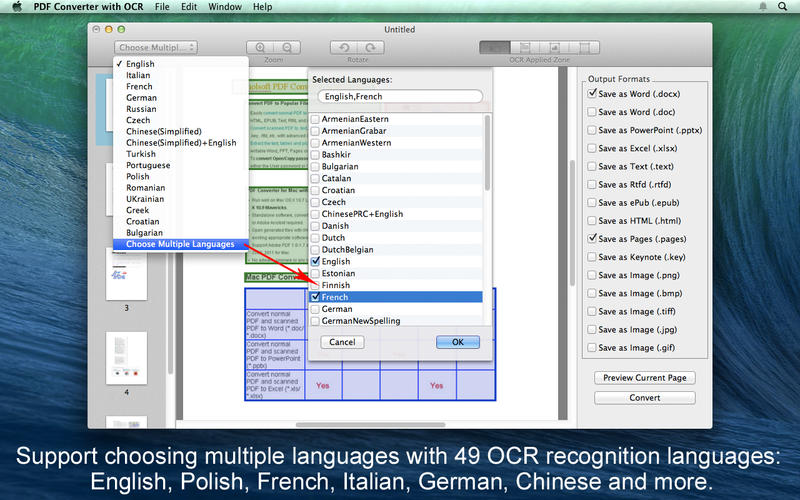Uncheck Save as Pages (.pages)
This screenshot has width=800, height=500.
click(593, 239)
